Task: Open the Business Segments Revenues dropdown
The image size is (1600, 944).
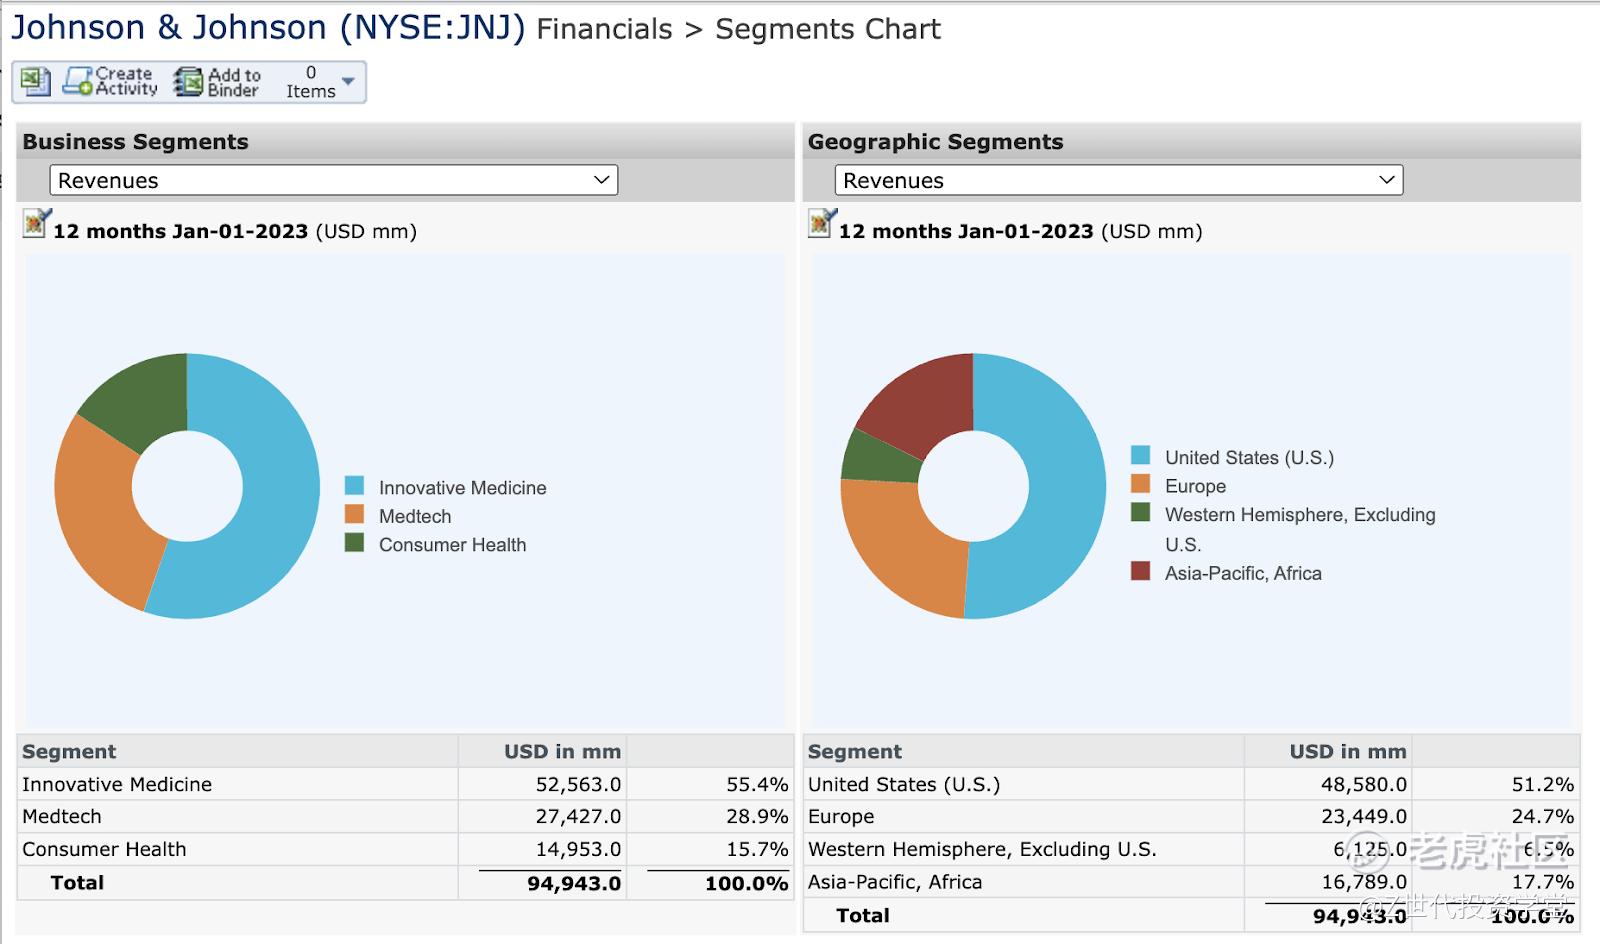Action: pyautogui.click(x=333, y=180)
